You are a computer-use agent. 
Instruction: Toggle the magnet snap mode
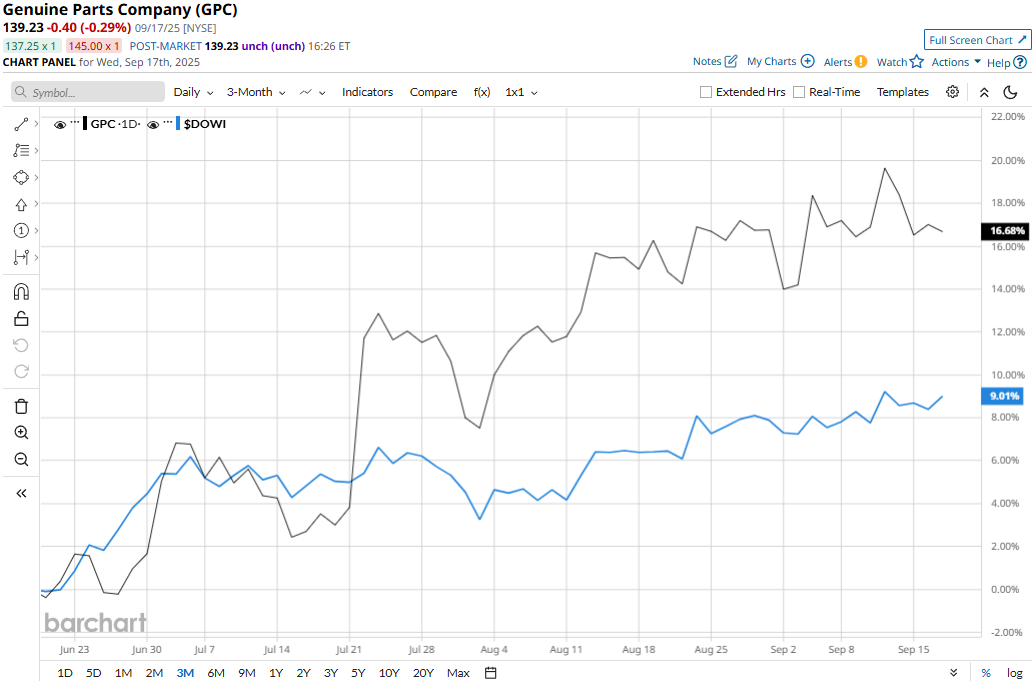pyautogui.click(x=21, y=291)
